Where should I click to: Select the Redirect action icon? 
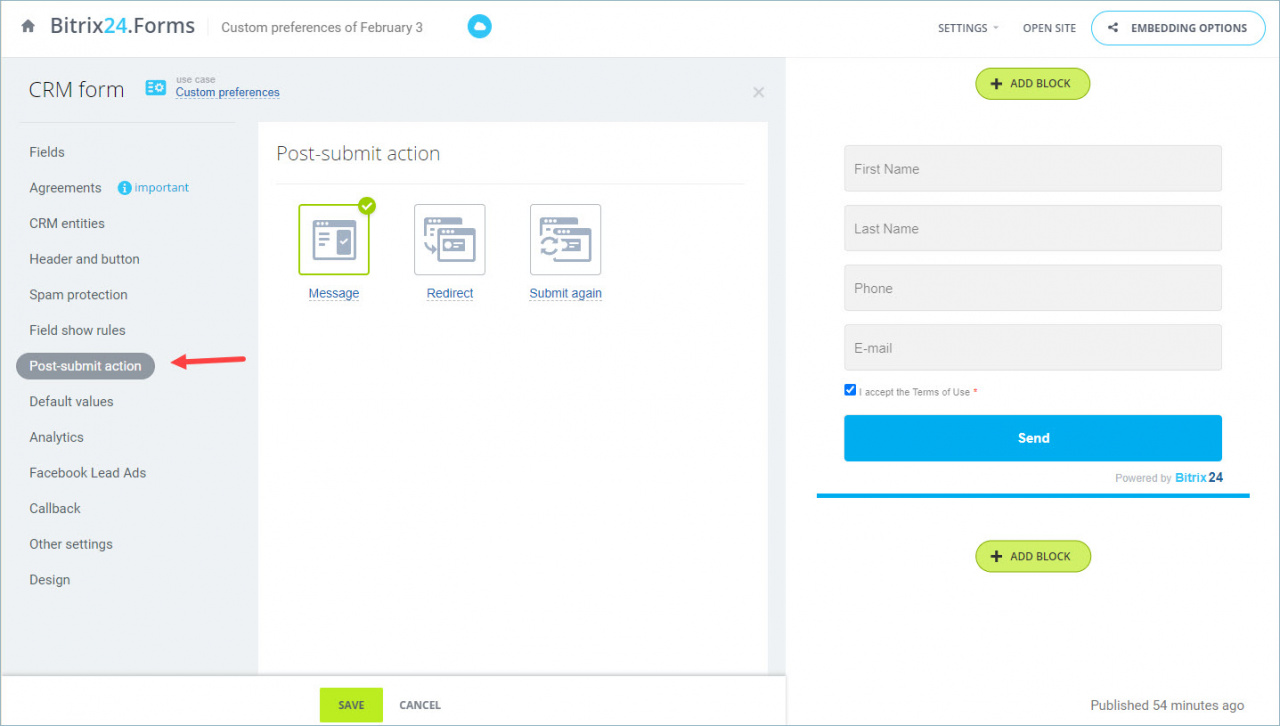click(x=450, y=240)
